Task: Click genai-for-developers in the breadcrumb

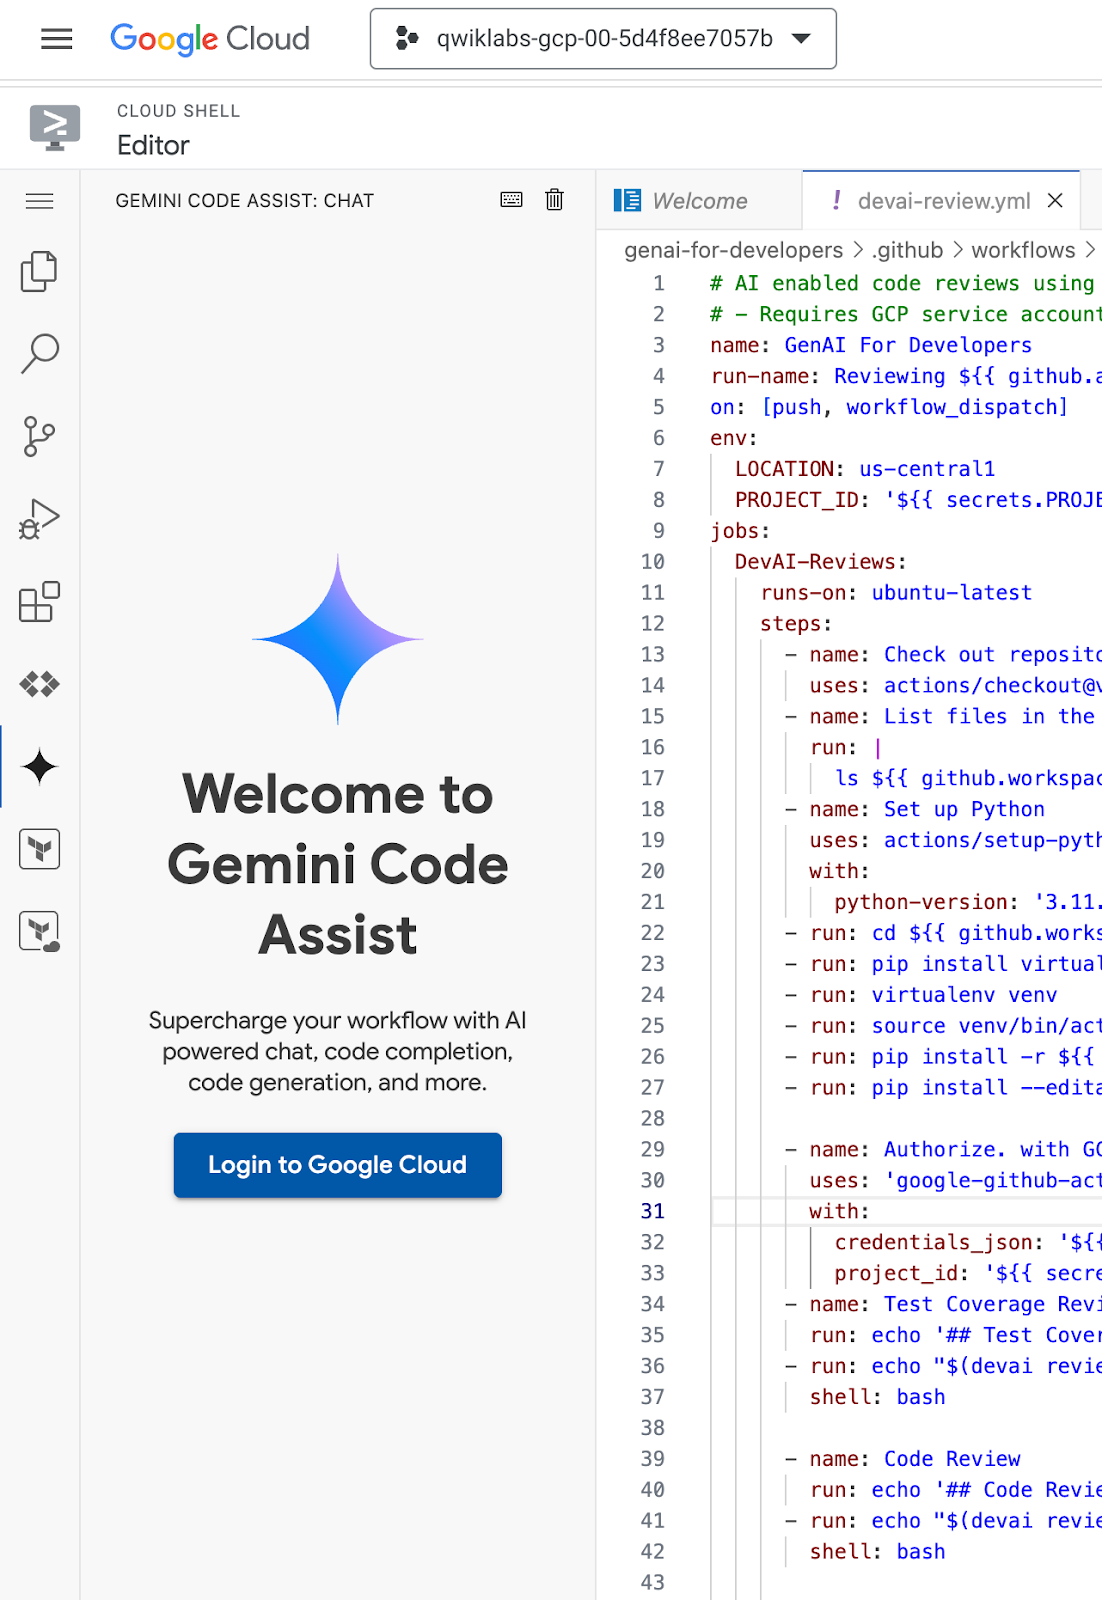Action: point(733,250)
